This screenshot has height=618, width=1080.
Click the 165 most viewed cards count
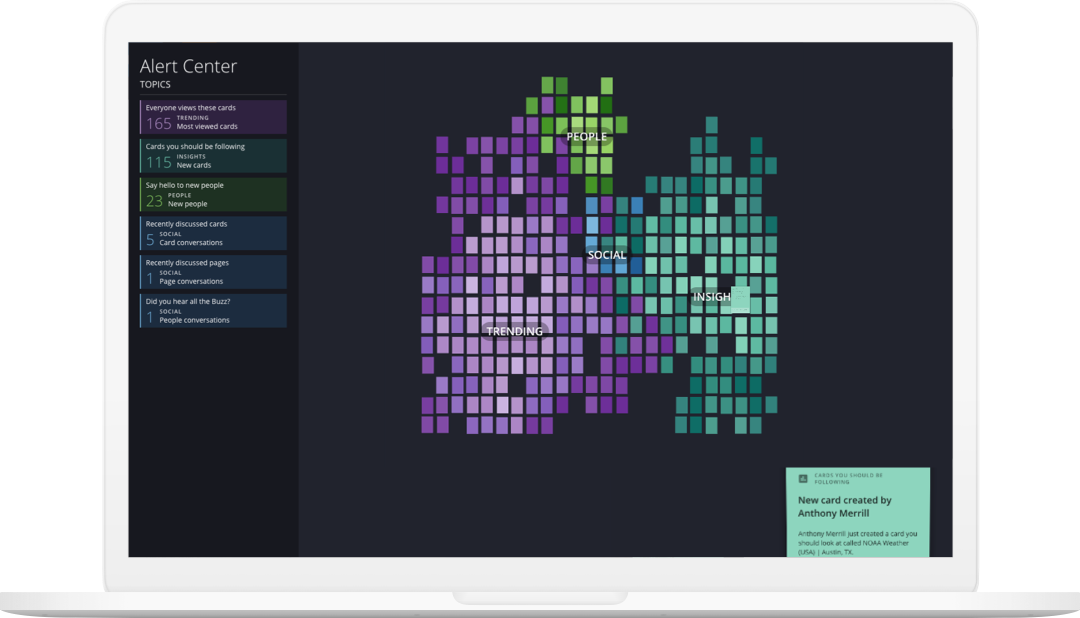pos(158,124)
